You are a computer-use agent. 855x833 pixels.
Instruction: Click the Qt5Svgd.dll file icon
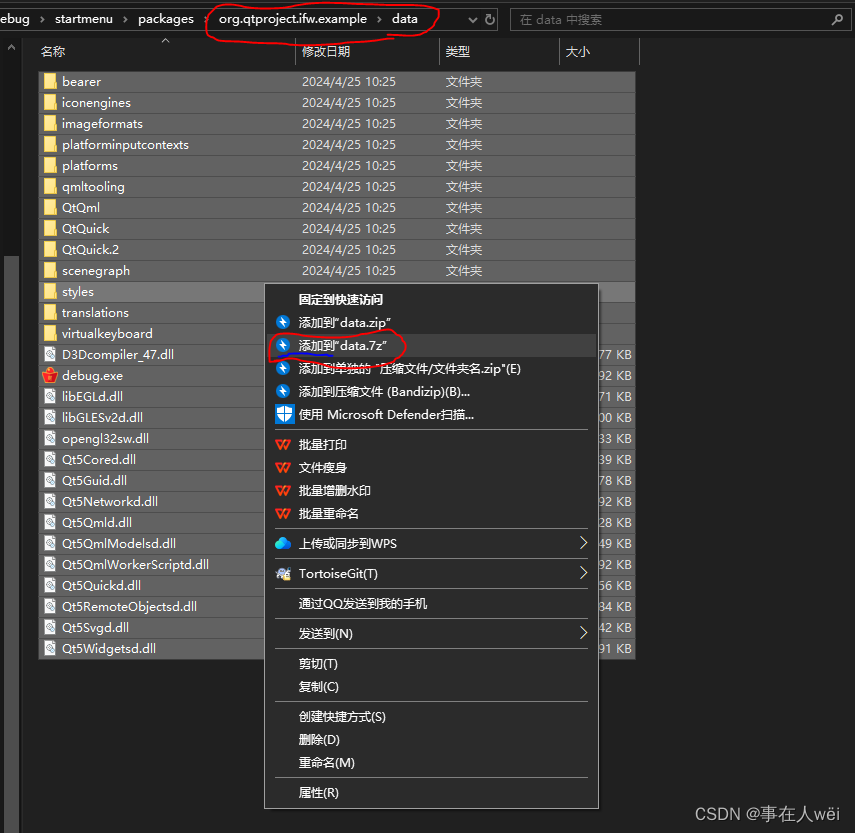coord(50,627)
